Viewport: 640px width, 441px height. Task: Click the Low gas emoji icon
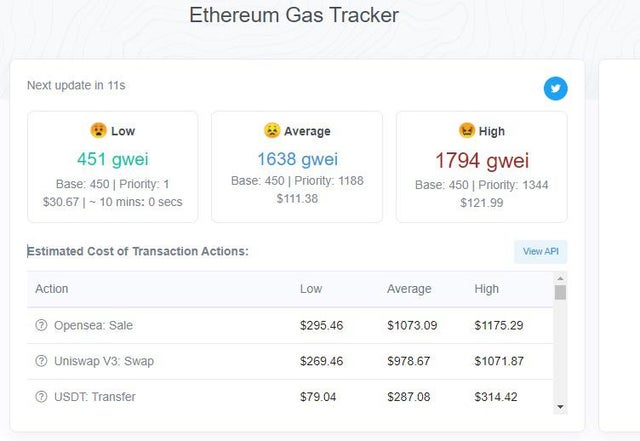(98, 130)
